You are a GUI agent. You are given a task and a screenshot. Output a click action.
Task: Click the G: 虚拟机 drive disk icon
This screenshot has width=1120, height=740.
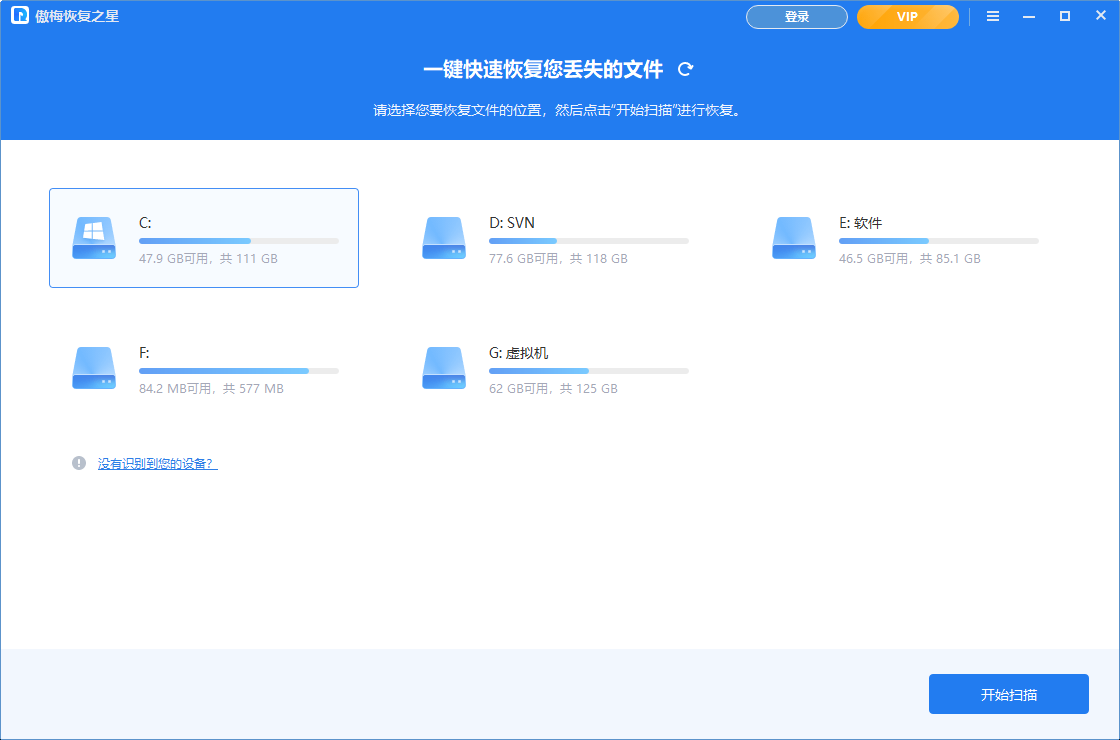tap(444, 368)
